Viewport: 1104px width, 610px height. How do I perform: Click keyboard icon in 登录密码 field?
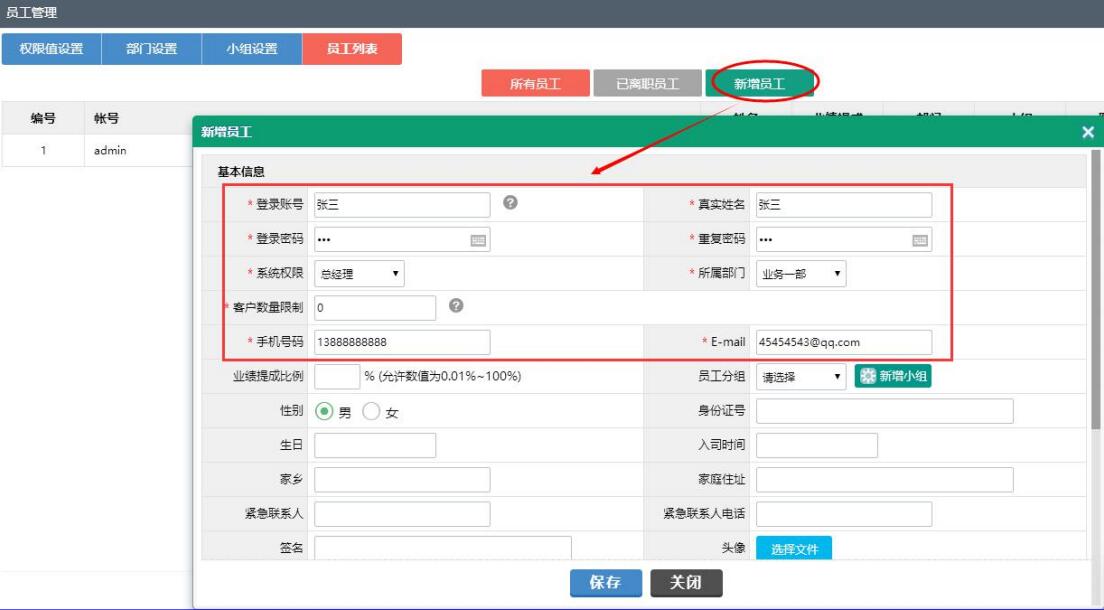478,240
